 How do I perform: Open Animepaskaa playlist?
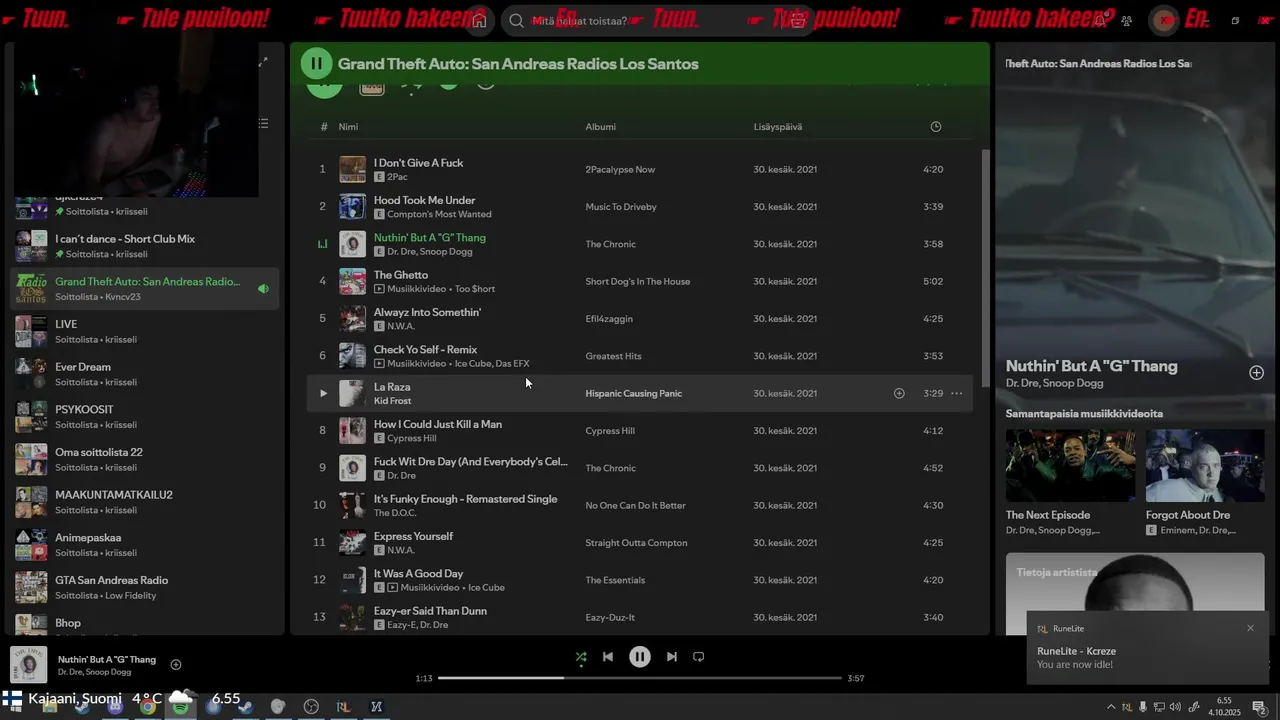pos(145,545)
